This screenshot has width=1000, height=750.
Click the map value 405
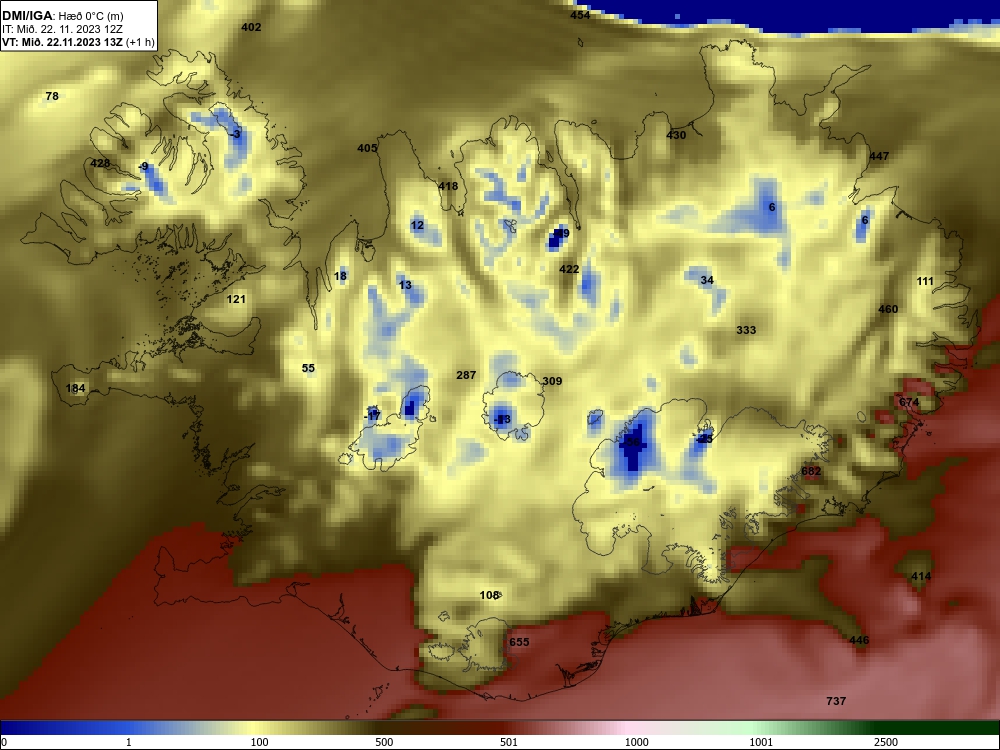367,148
